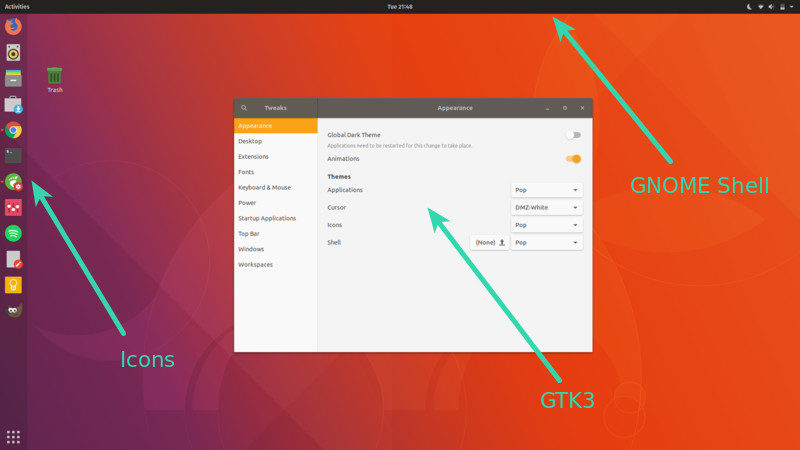Launch GIMP from the dock

(13, 310)
